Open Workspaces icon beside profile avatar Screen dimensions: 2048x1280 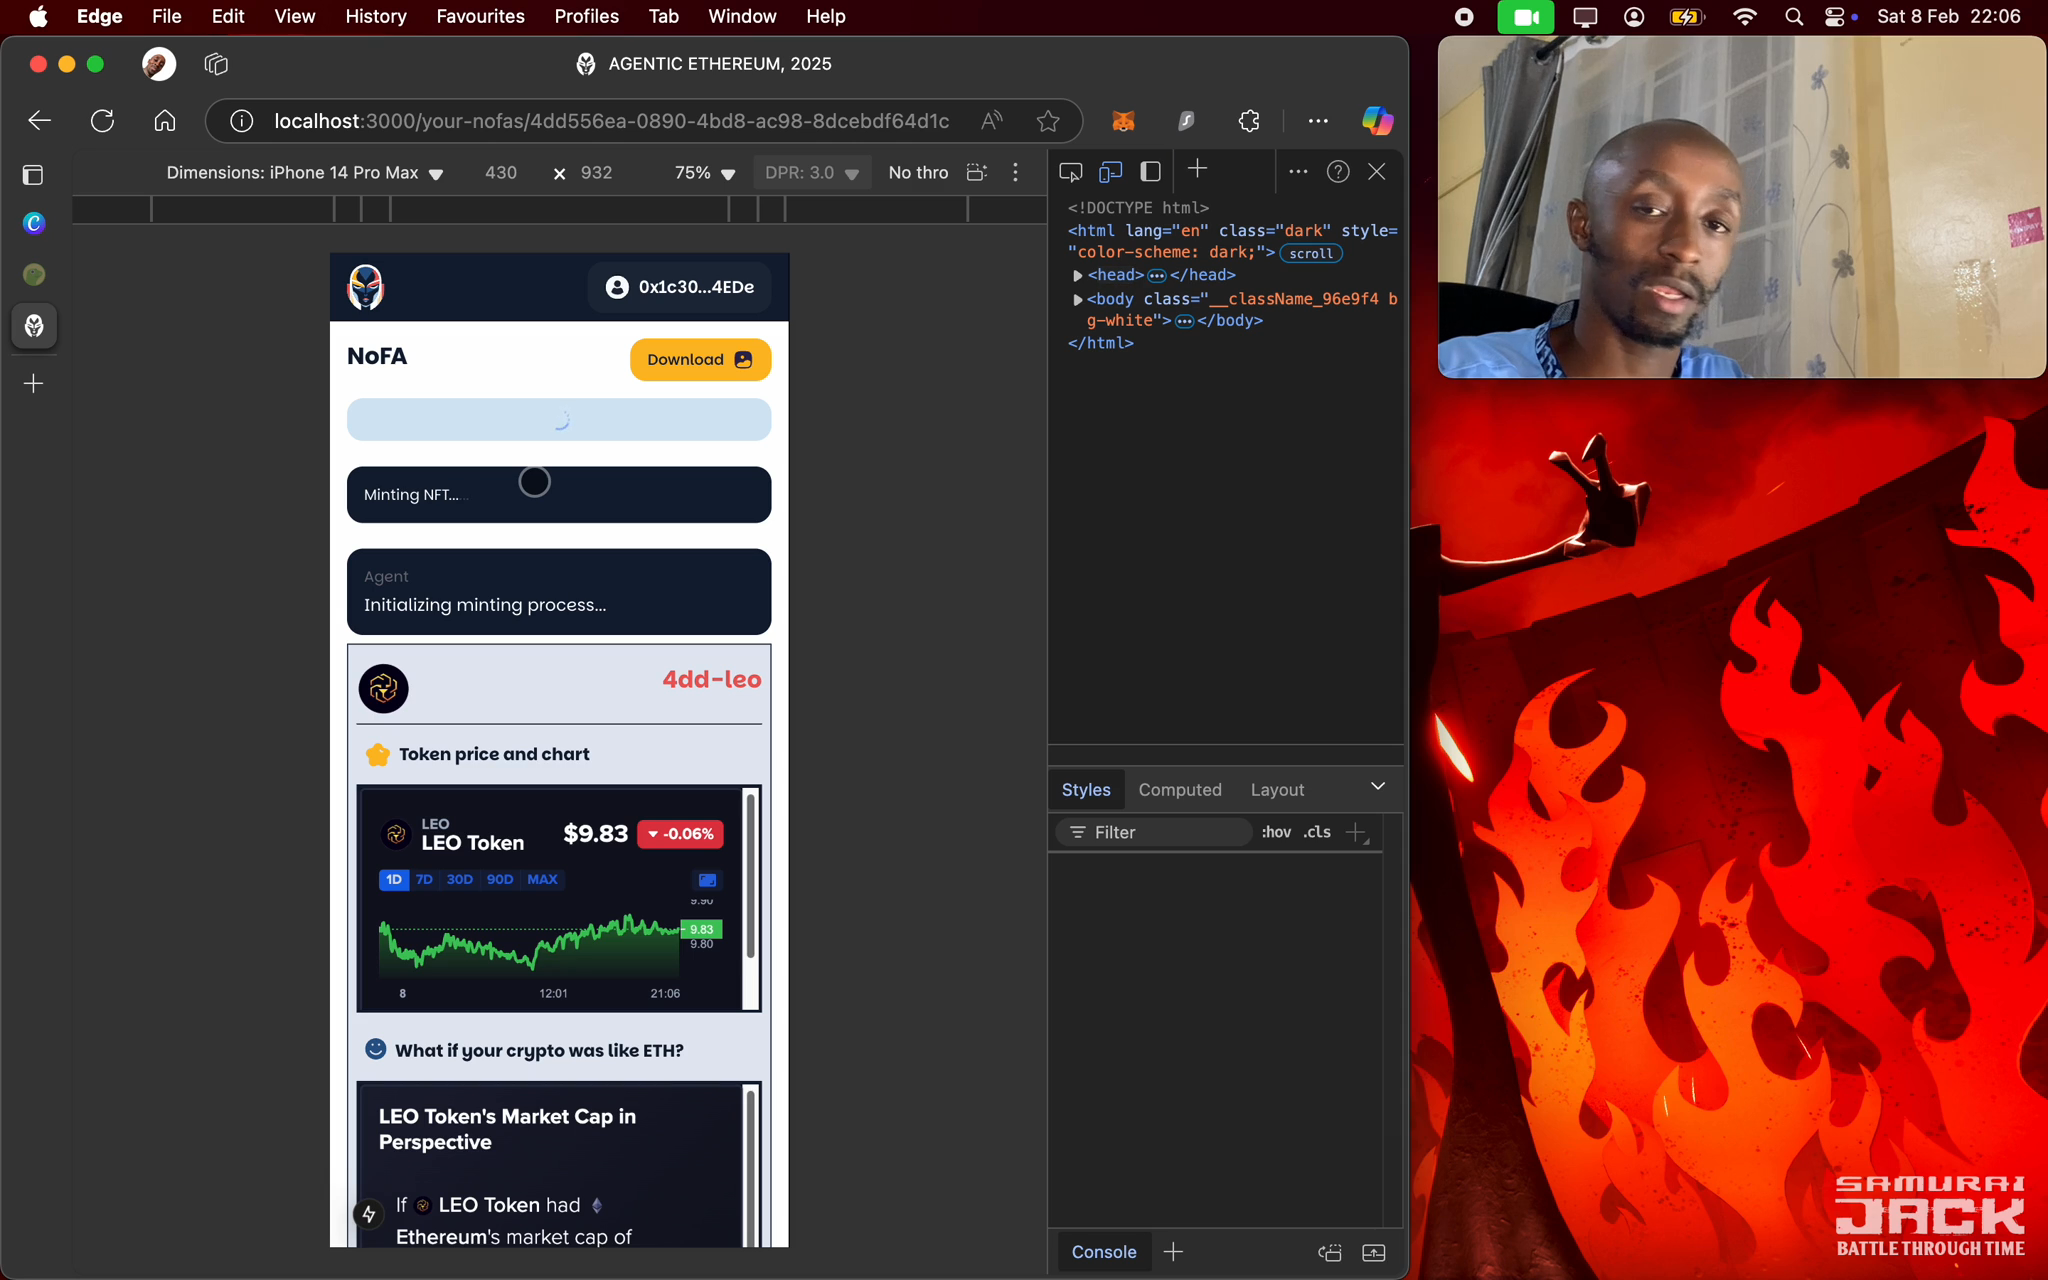pyautogui.click(x=216, y=64)
